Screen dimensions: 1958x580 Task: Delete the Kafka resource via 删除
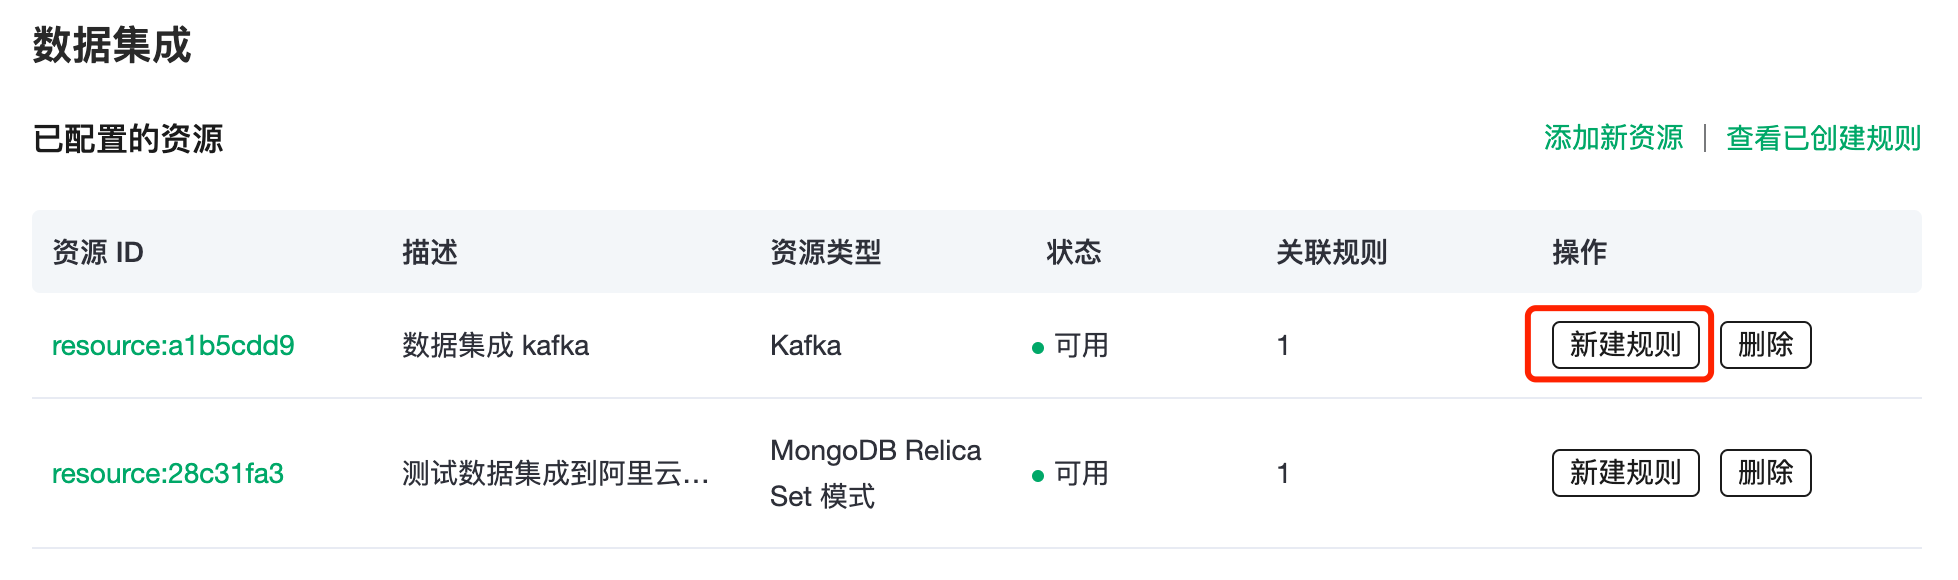pos(1765,345)
